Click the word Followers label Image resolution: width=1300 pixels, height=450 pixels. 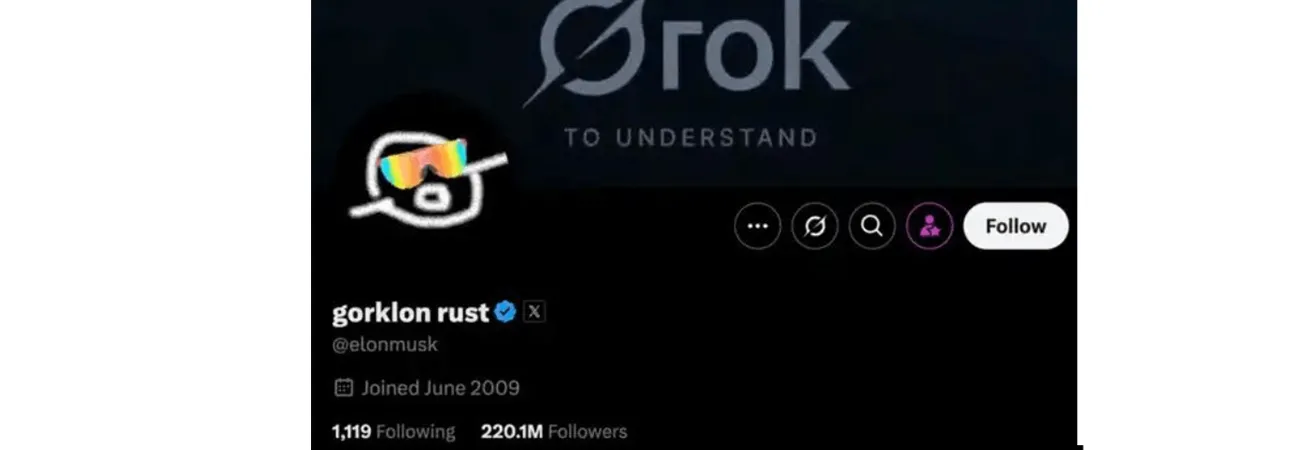(588, 432)
